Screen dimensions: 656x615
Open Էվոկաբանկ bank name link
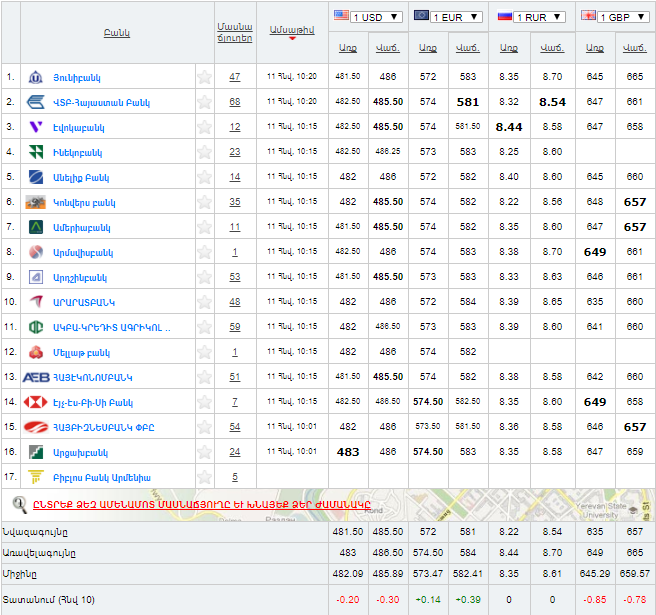pyautogui.click(x=79, y=128)
